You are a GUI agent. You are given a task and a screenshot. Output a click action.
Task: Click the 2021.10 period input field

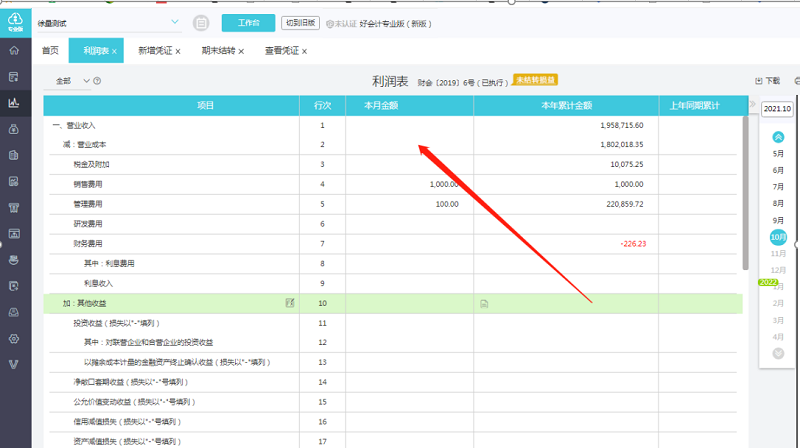coord(777,109)
